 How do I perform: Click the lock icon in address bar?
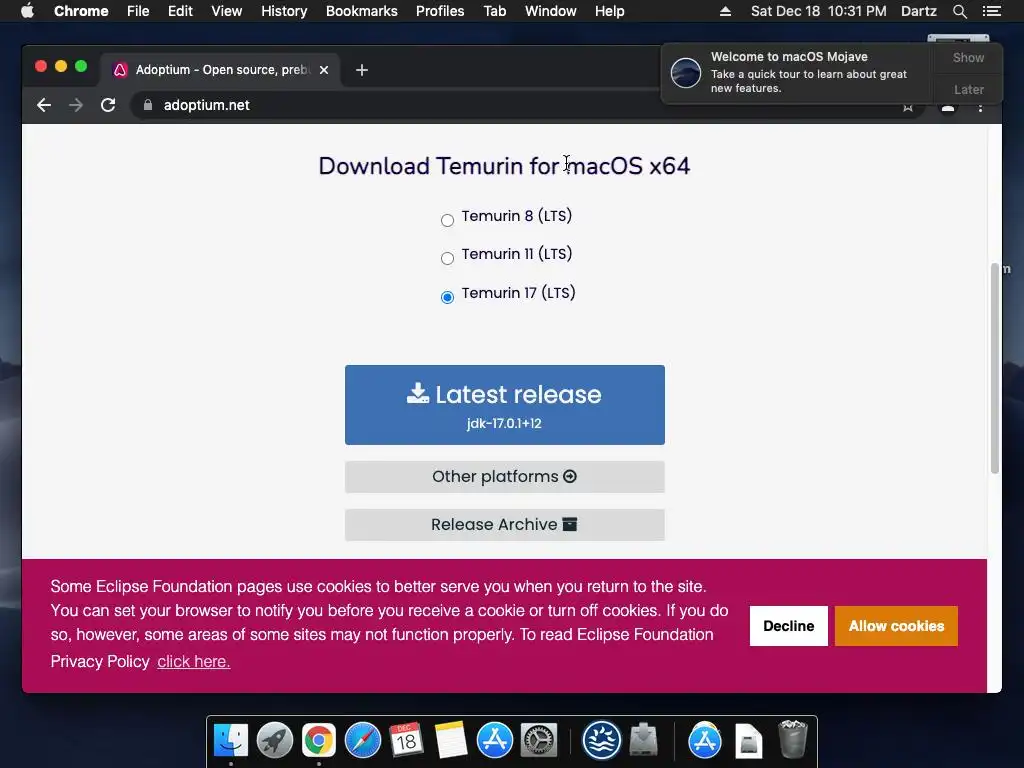pos(148,105)
